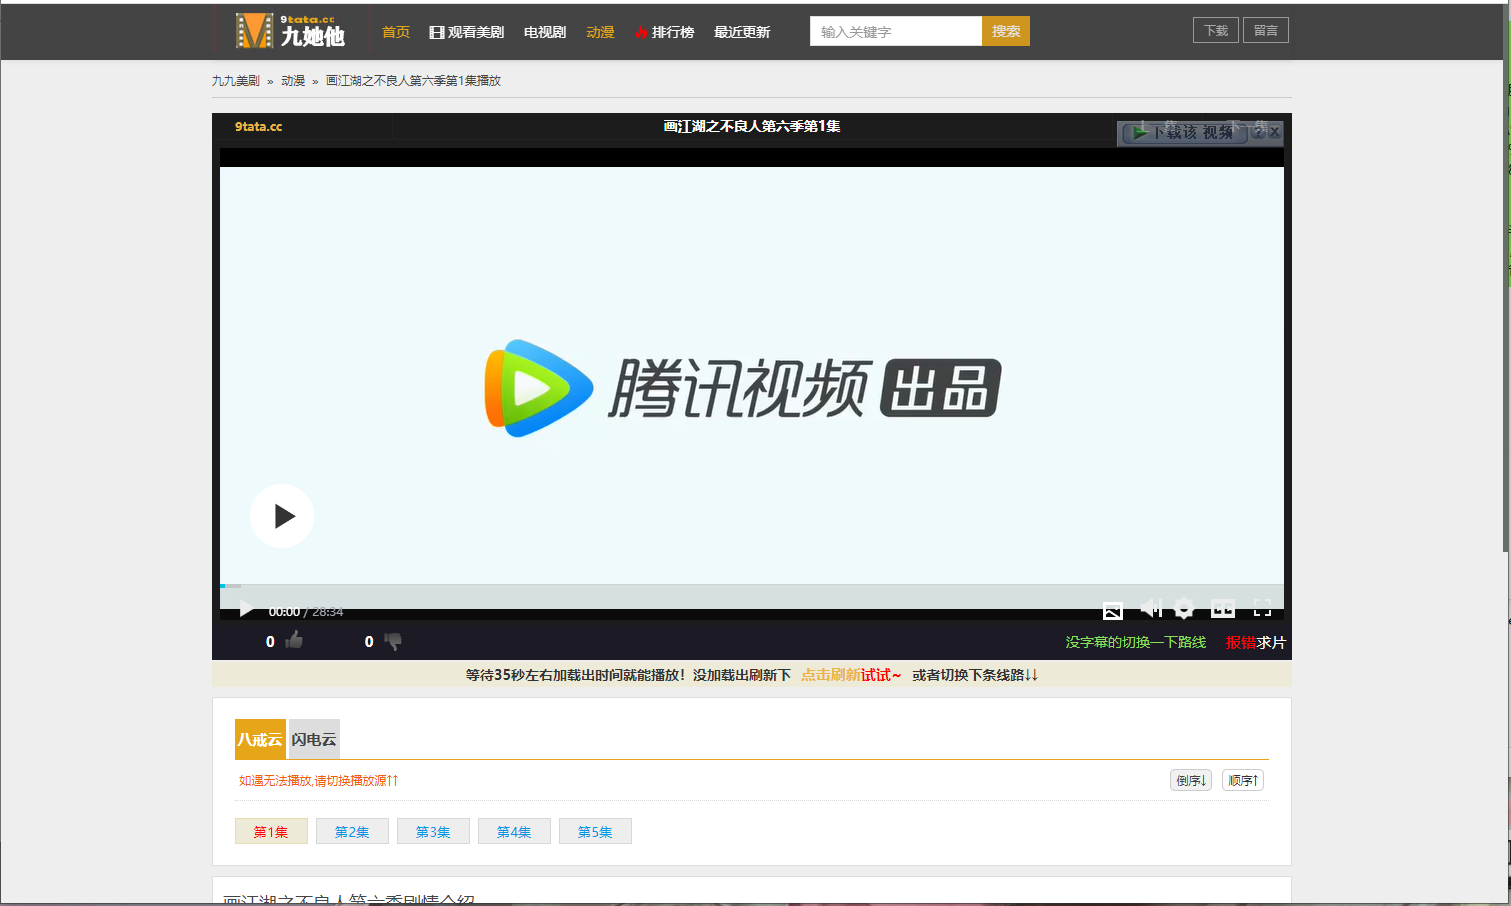The height and width of the screenshot is (906, 1511).
Task: Sort episodes with 倒序 button
Action: coord(1191,780)
